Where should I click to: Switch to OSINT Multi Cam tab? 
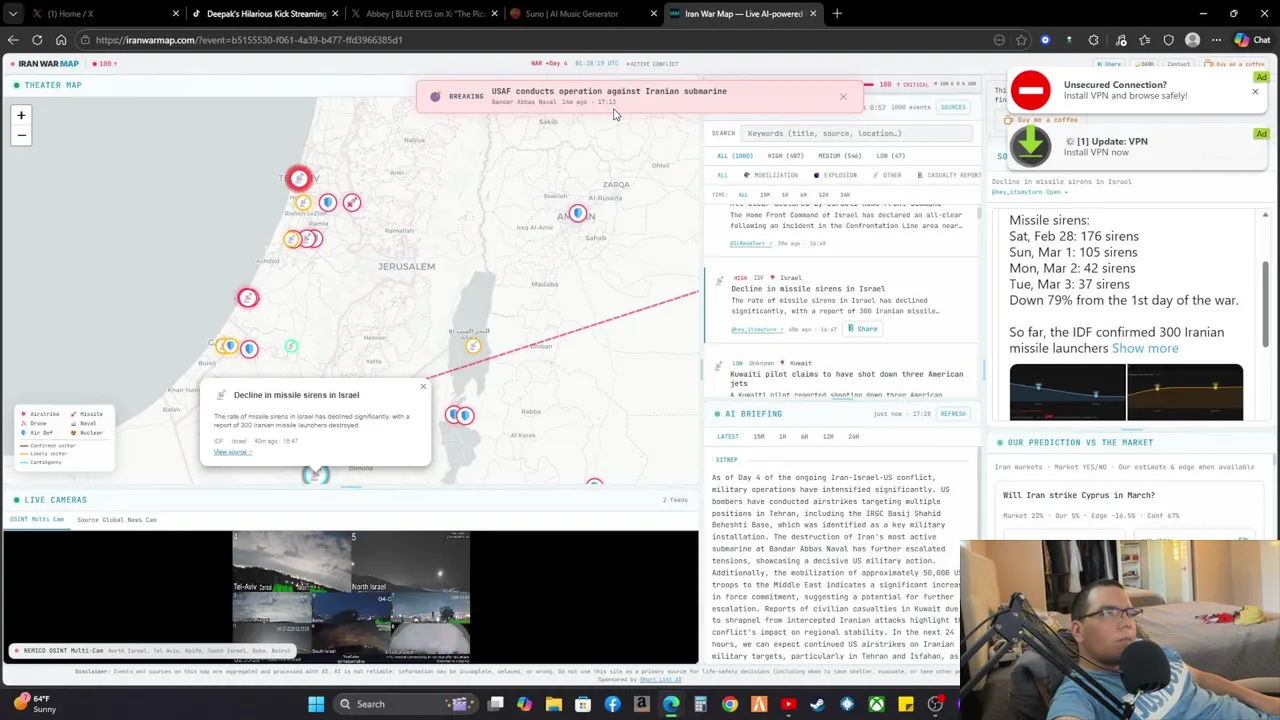[x=37, y=520]
